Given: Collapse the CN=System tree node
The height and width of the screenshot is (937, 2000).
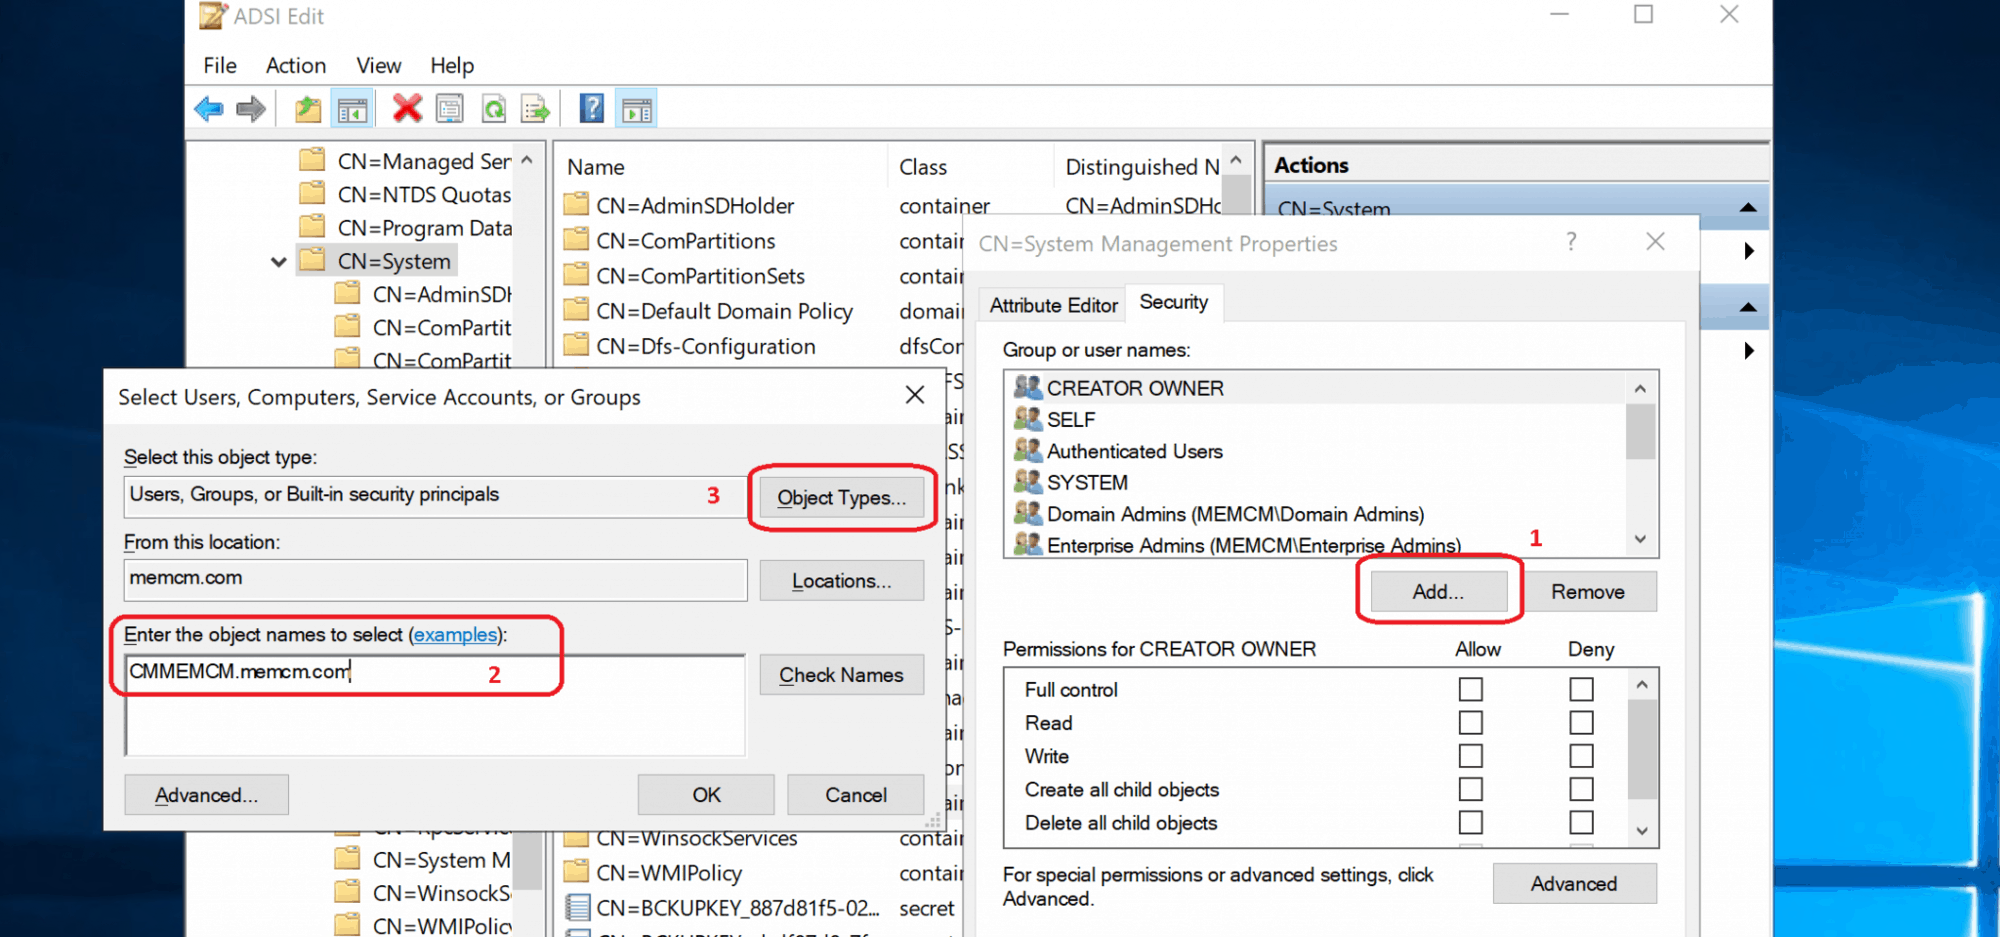Looking at the screenshot, I should [278, 261].
